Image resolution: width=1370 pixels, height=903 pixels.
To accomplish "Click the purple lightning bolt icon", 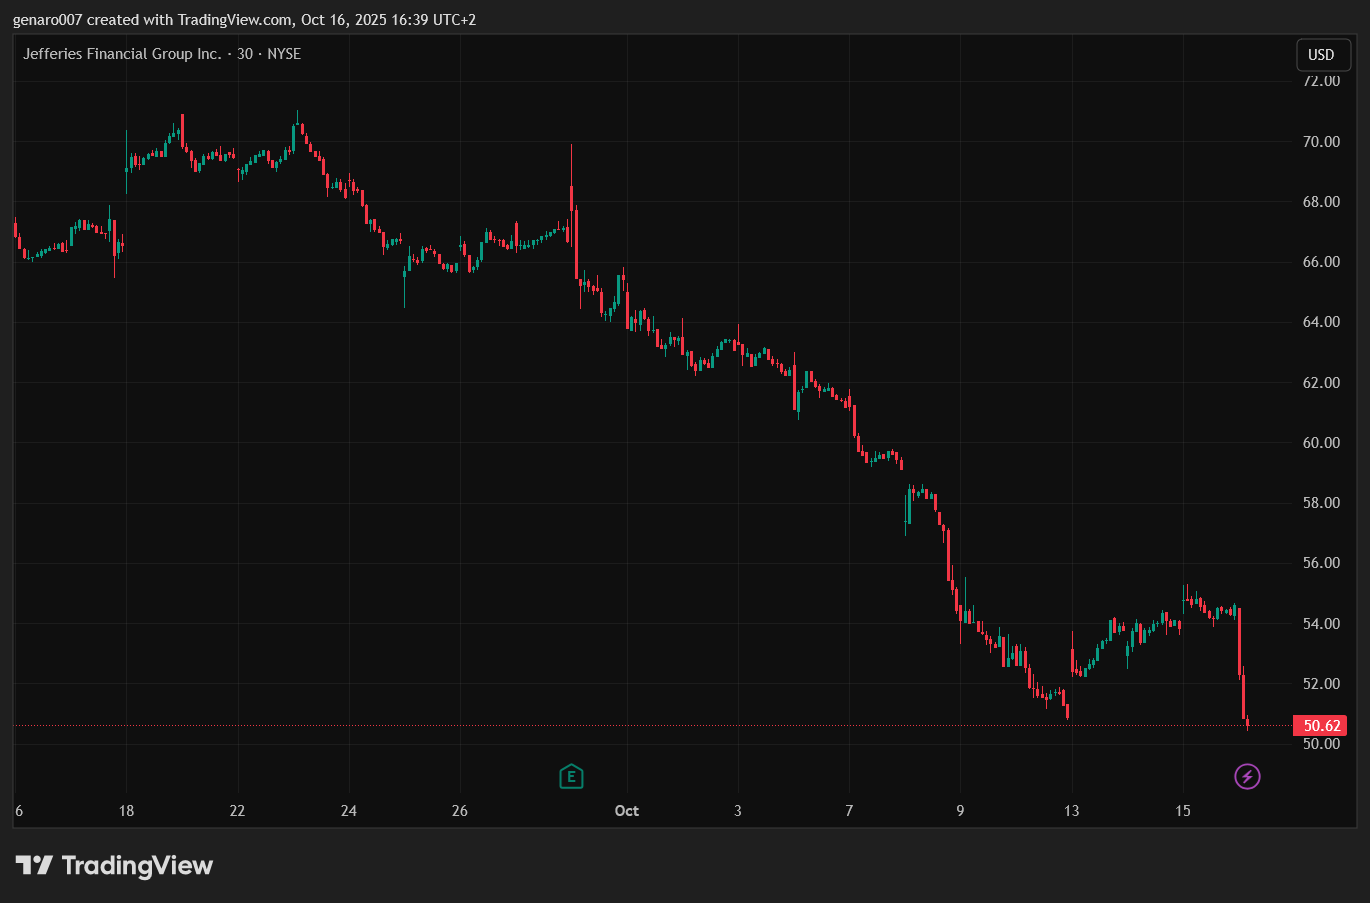I will click(x=1247, y=777).
